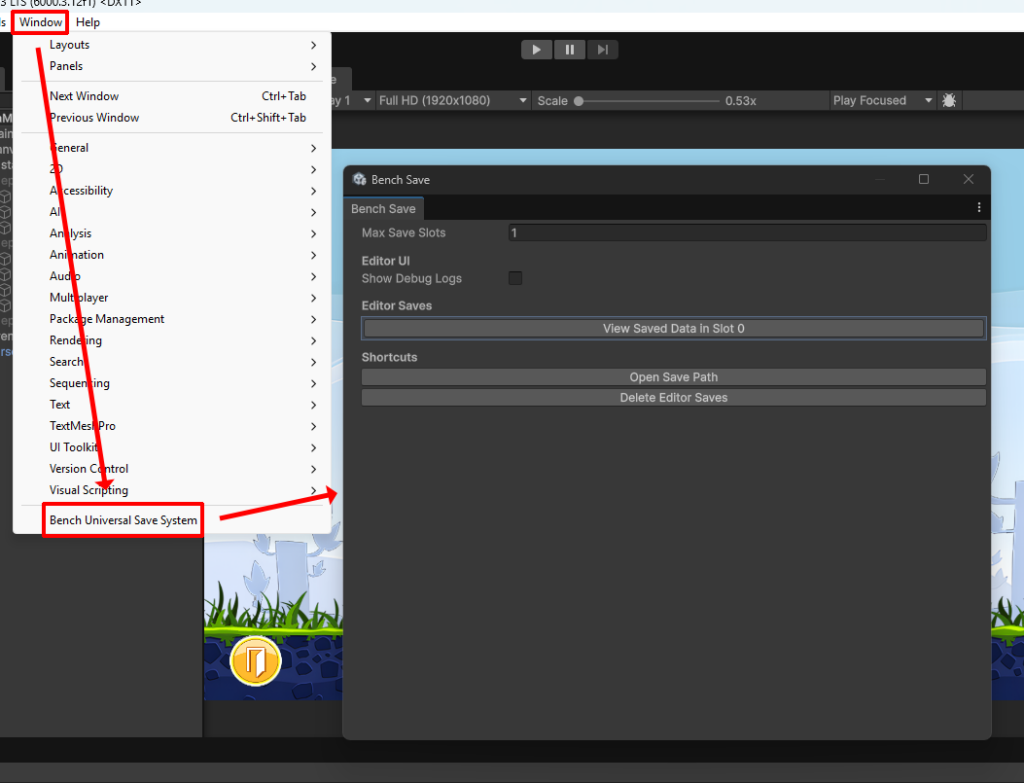Expand the Text submenu
The height and width of the screenshot is (783, 1024).
click(x=172, y=405)
